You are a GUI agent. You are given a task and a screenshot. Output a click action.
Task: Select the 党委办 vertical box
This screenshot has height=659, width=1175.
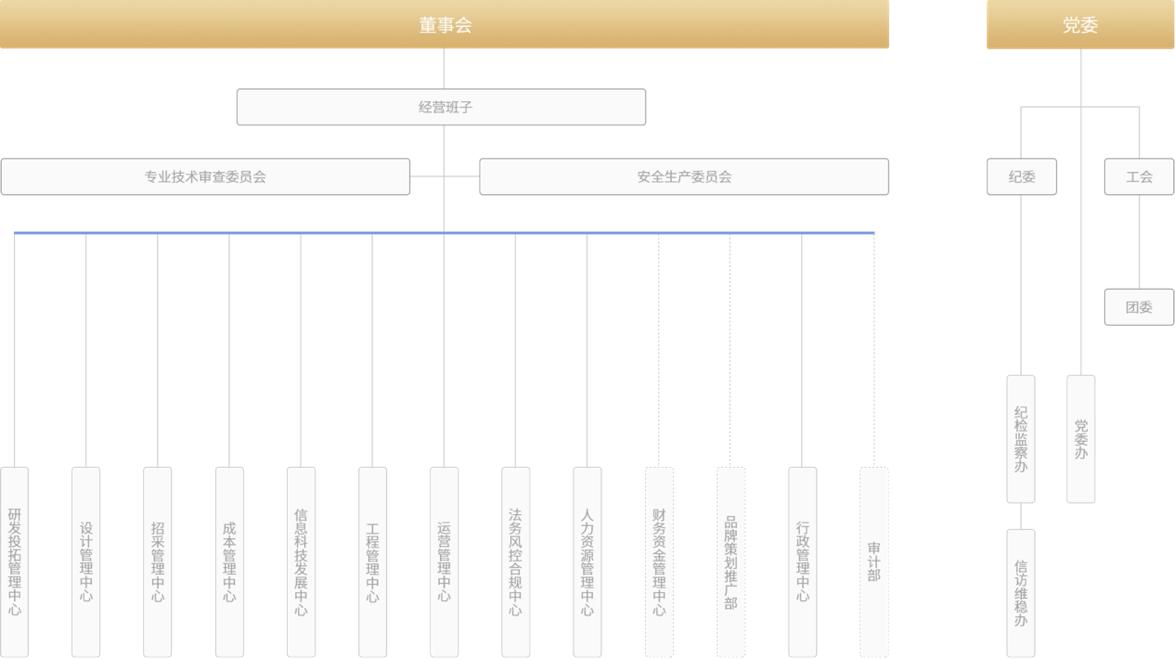[x=1080, y=439]
